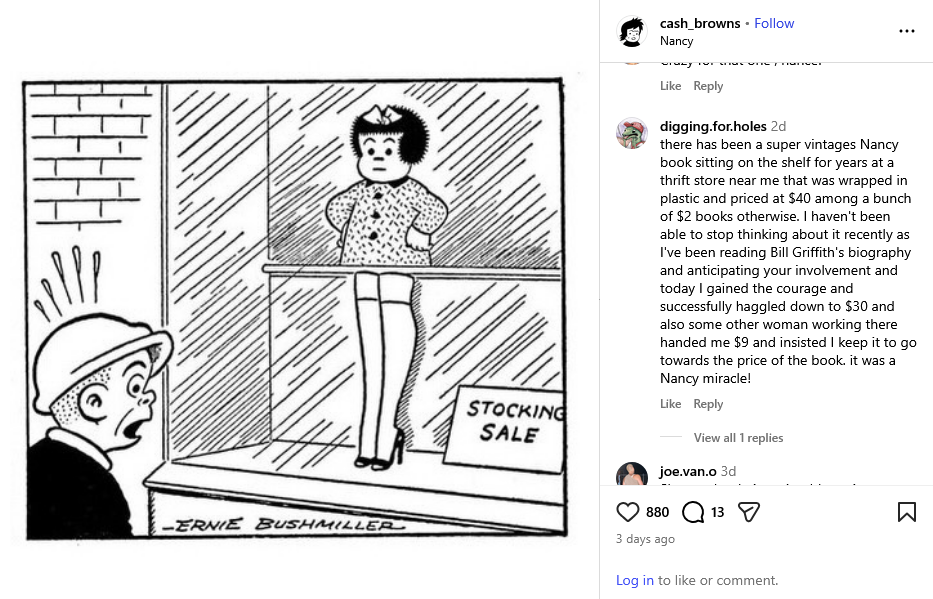Open cash_browns username link

[700, 23]
